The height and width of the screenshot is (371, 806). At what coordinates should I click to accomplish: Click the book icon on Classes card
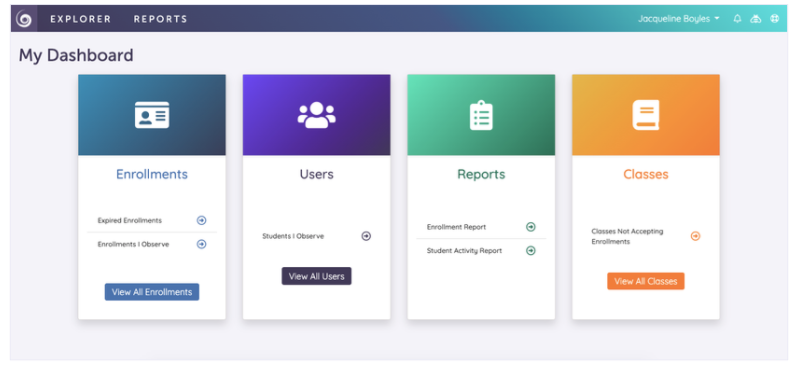646,115
